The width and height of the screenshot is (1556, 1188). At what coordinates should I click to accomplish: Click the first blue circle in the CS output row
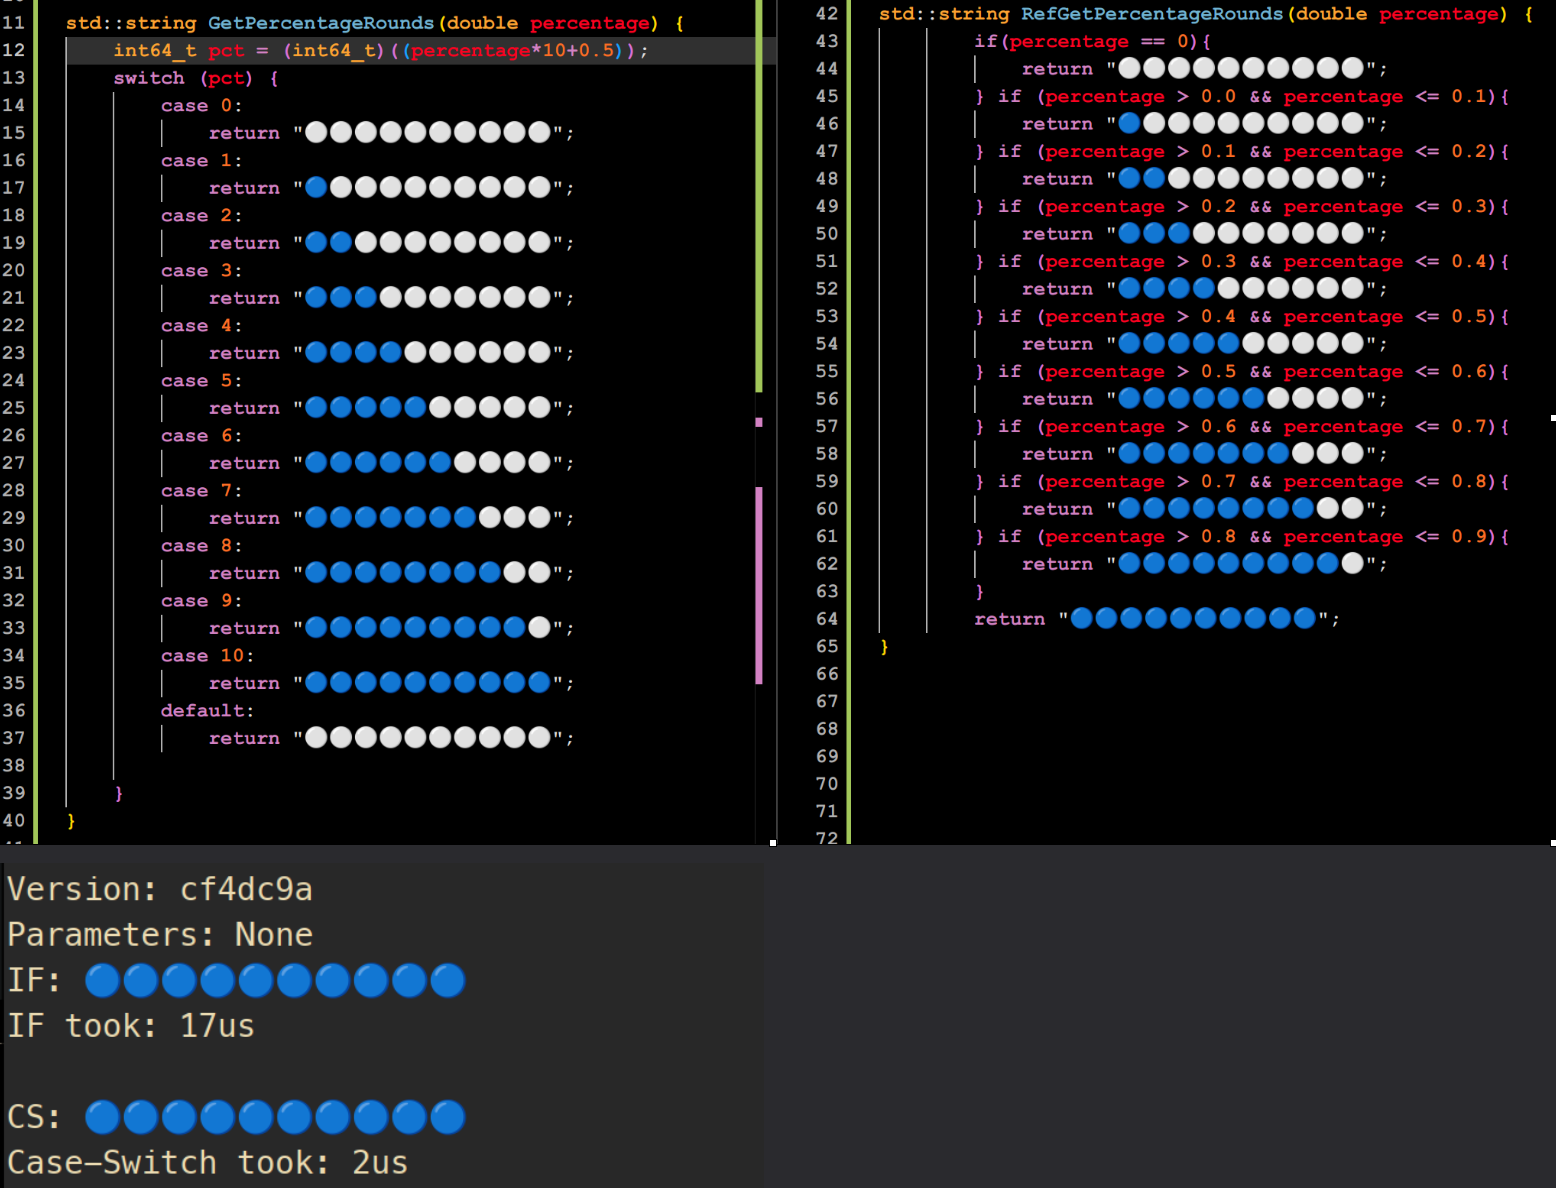click(102, 1117)
